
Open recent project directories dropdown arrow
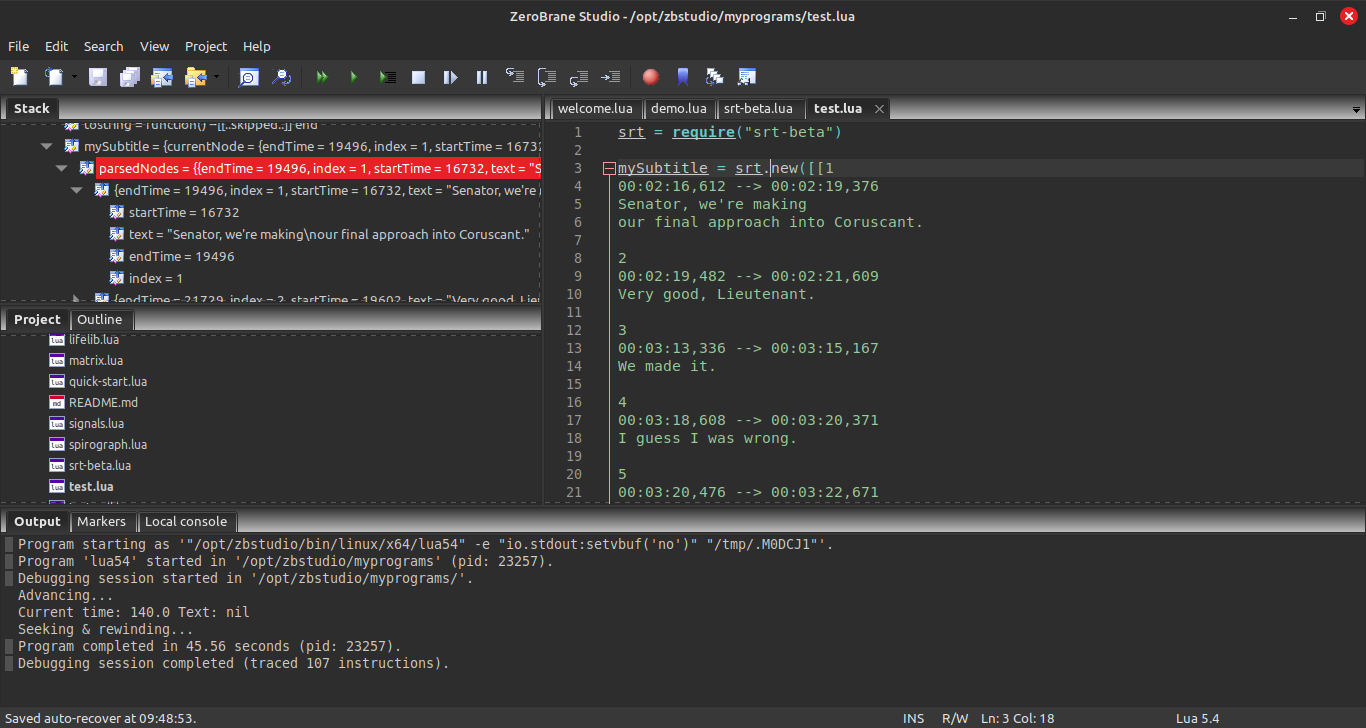point(215,77)
